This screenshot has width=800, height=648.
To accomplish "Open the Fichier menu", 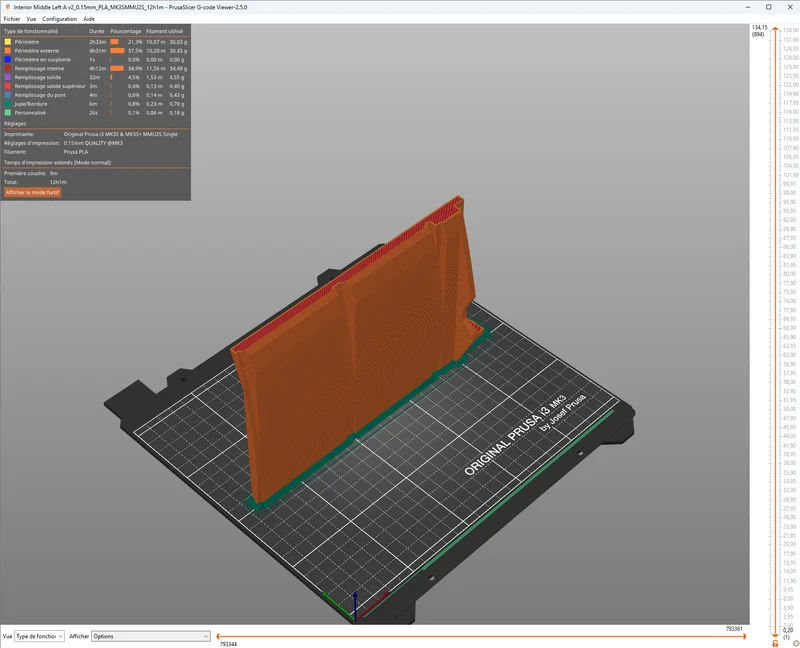I will click(12, 19).
